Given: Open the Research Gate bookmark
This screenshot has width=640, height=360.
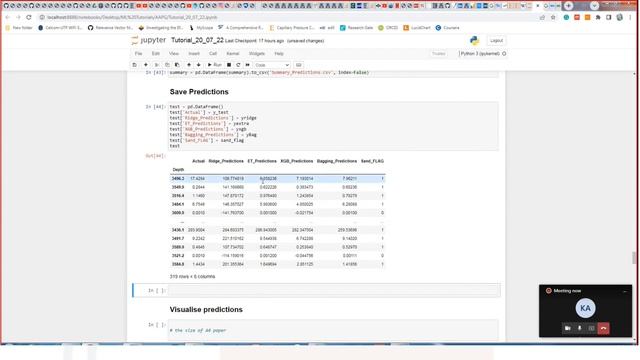Looking at the screenshot, I should click(x=356, y=28).
